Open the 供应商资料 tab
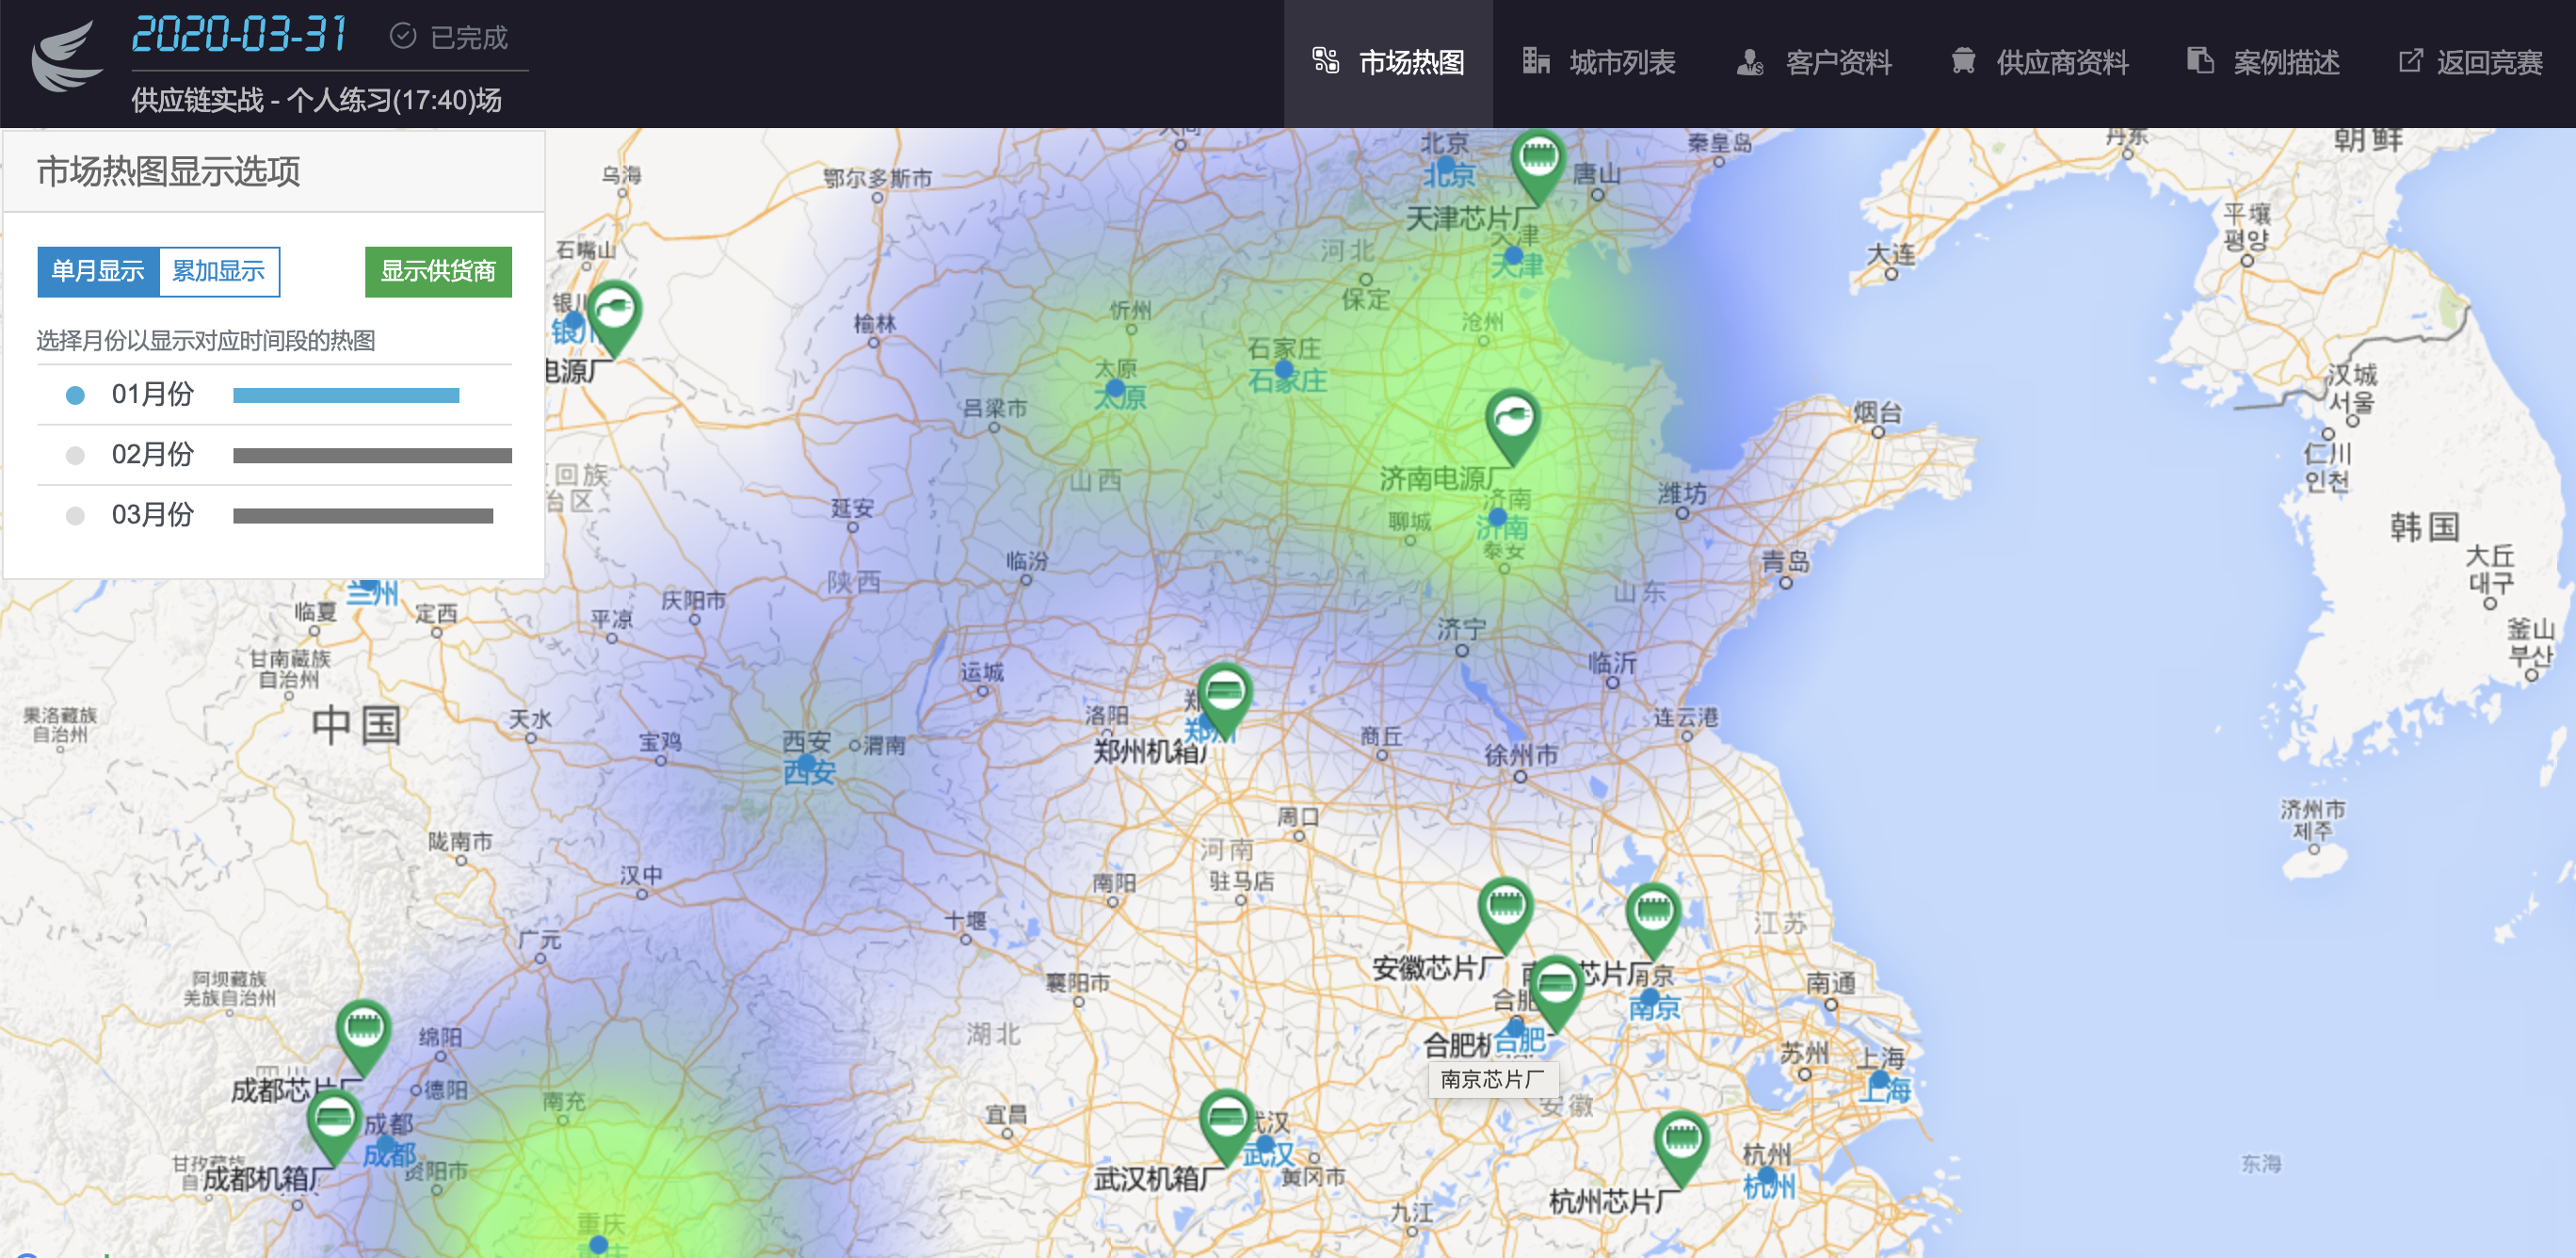Viewport: 2576px width, 1258px height. pyautogui.click(x=2040, y=63)
